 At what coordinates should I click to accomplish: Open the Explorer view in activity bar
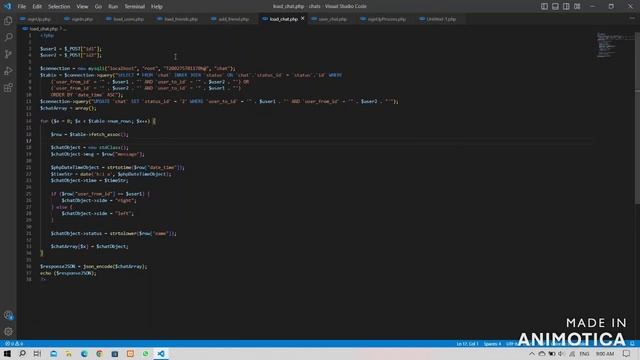tap(8, 21)
